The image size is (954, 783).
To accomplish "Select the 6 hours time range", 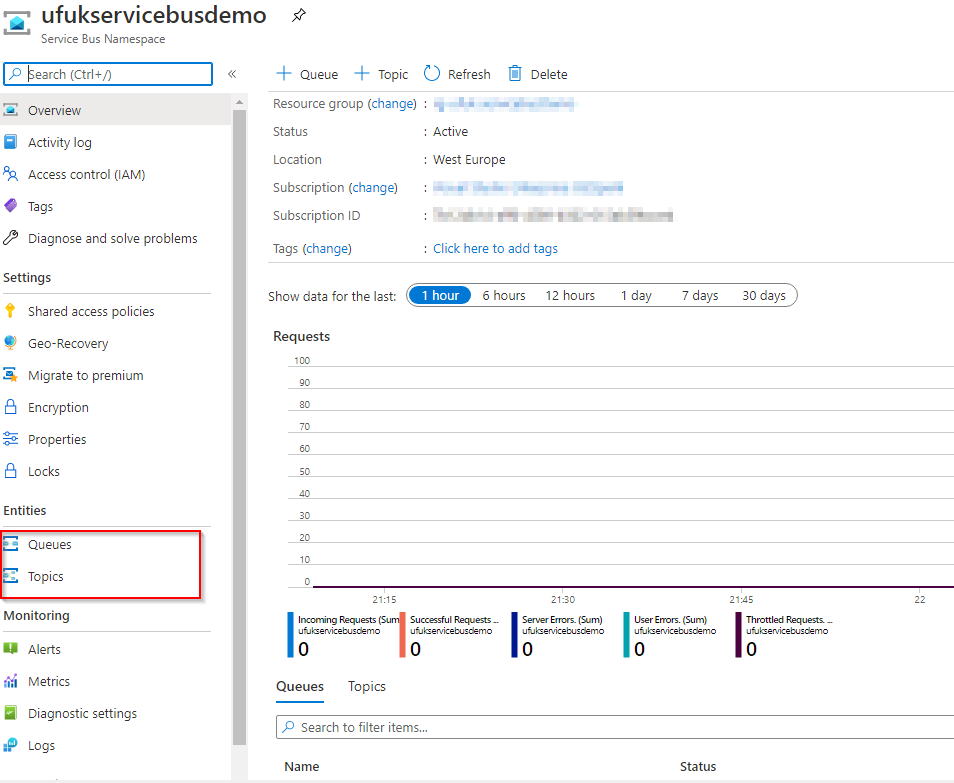I will coord(504,295).
